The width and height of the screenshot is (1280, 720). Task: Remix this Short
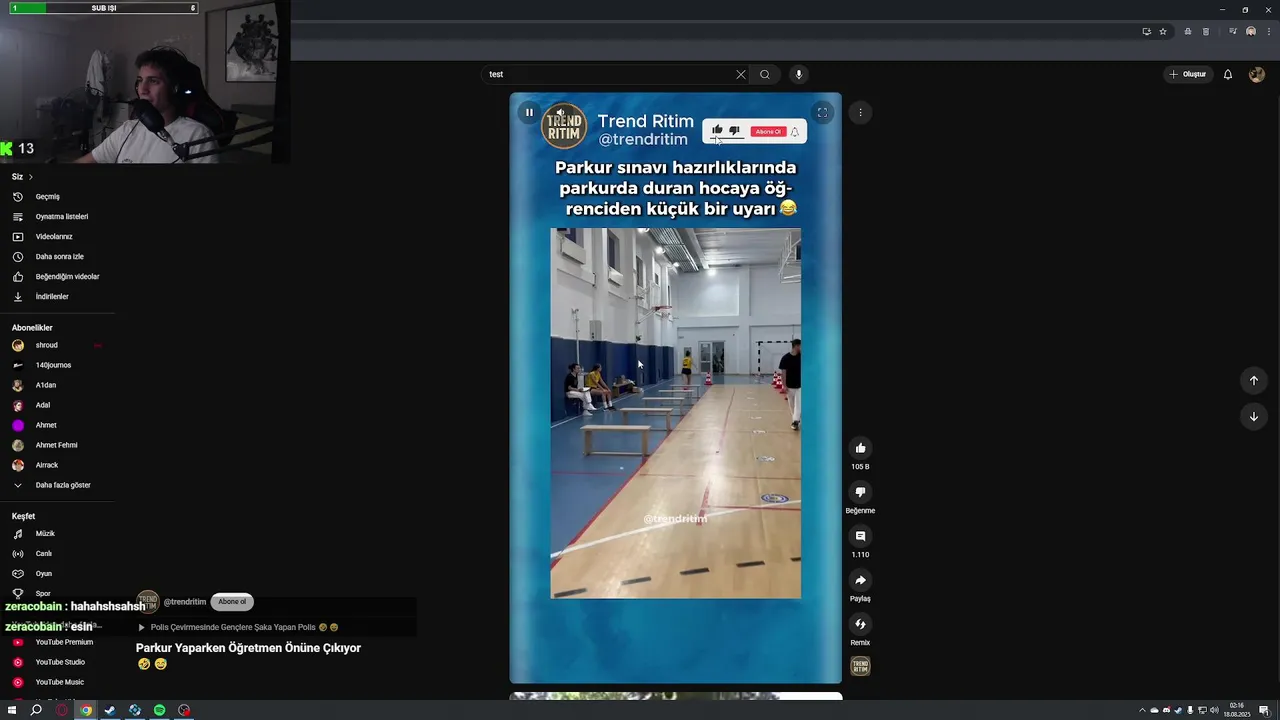pyautogui.click(x=860, y=624)
